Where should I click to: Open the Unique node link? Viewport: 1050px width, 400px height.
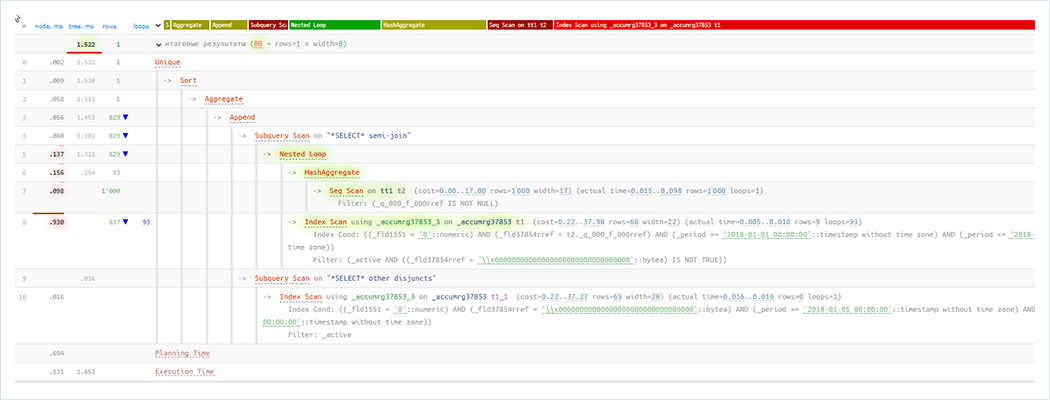[168, 63]
